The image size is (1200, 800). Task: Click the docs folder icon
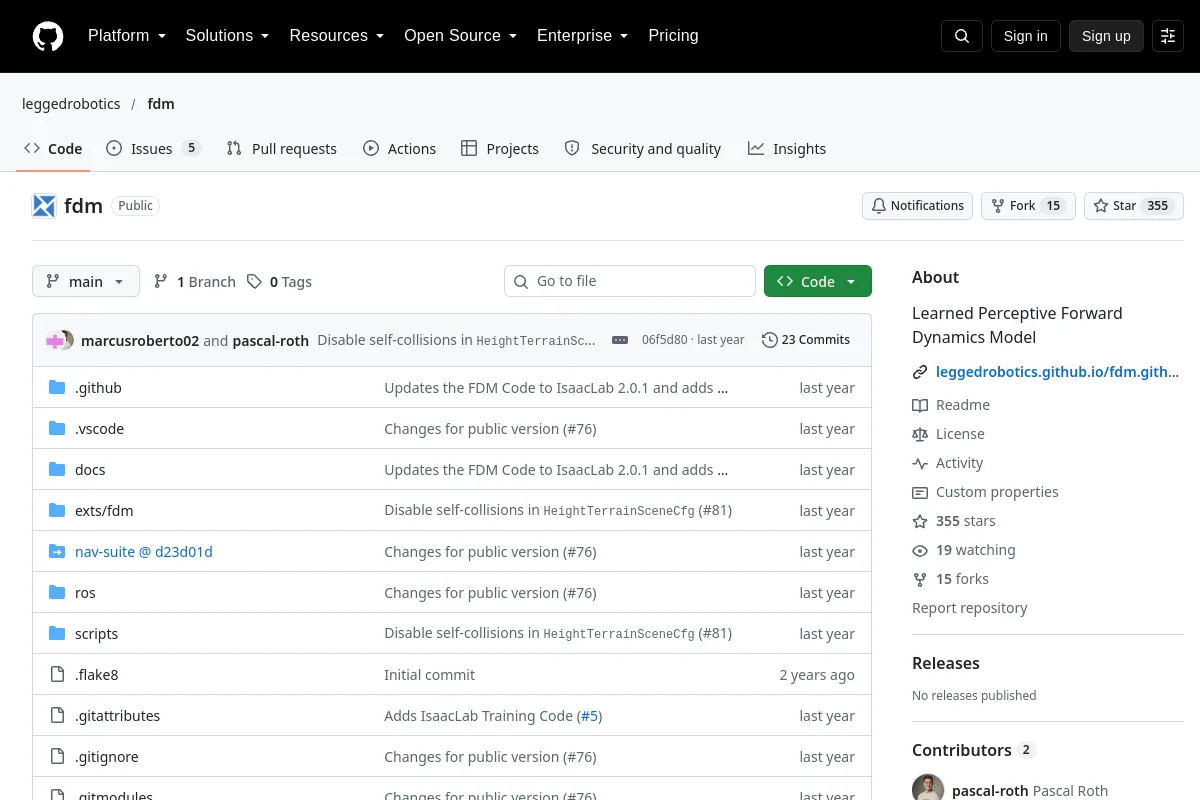57,470
